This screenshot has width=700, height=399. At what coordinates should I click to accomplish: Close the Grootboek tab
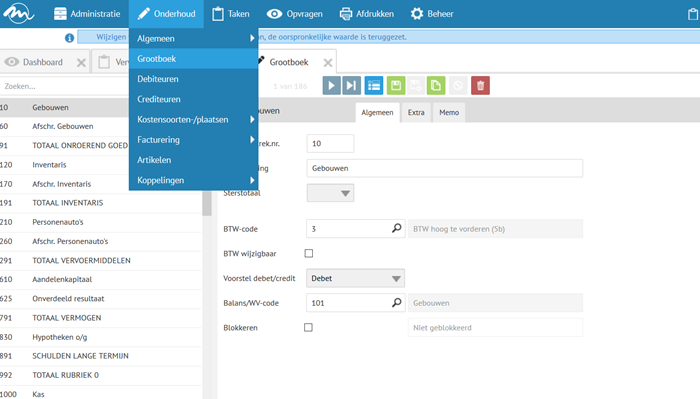tap(328, 62)
